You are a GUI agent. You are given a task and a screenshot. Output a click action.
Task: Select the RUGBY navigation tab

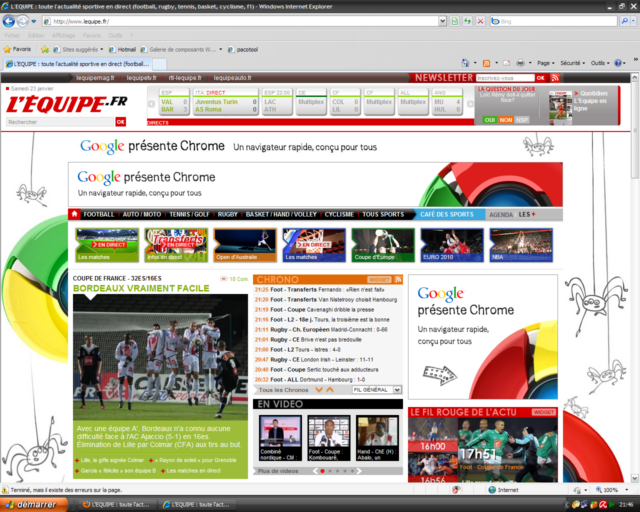pos(227,214)
